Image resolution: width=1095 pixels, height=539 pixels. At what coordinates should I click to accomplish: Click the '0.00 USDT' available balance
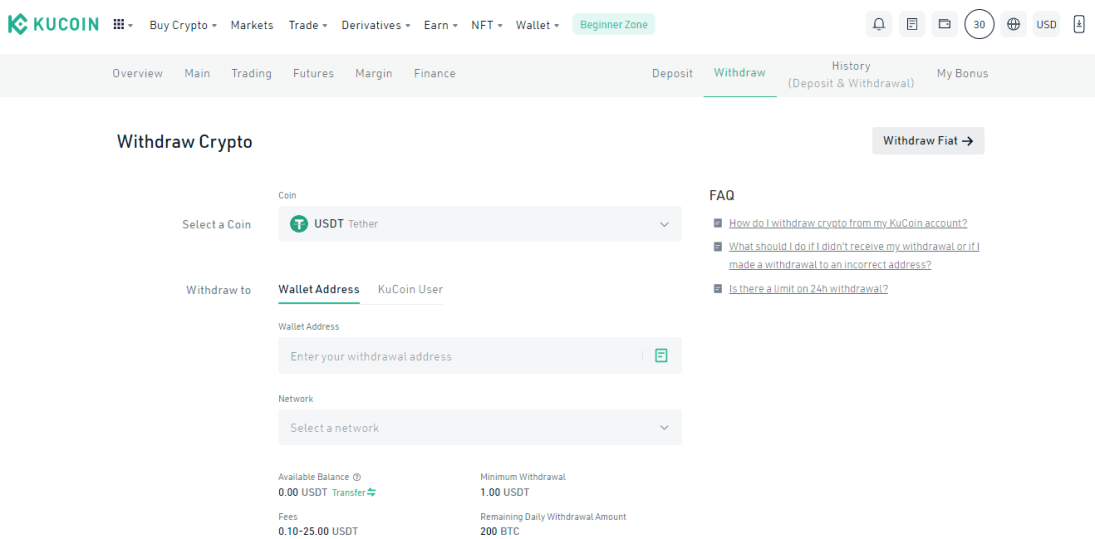(302, 492)
